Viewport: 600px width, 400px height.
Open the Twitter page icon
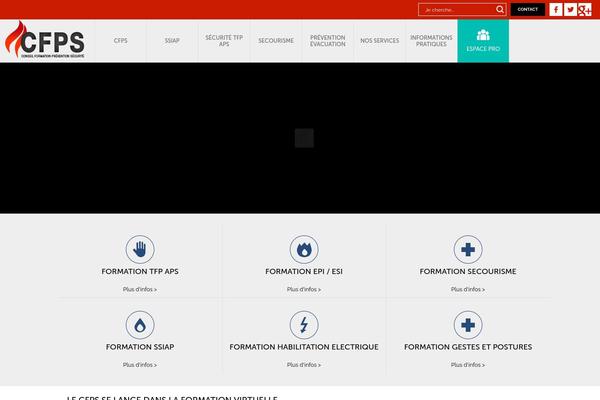click(570, 10)
